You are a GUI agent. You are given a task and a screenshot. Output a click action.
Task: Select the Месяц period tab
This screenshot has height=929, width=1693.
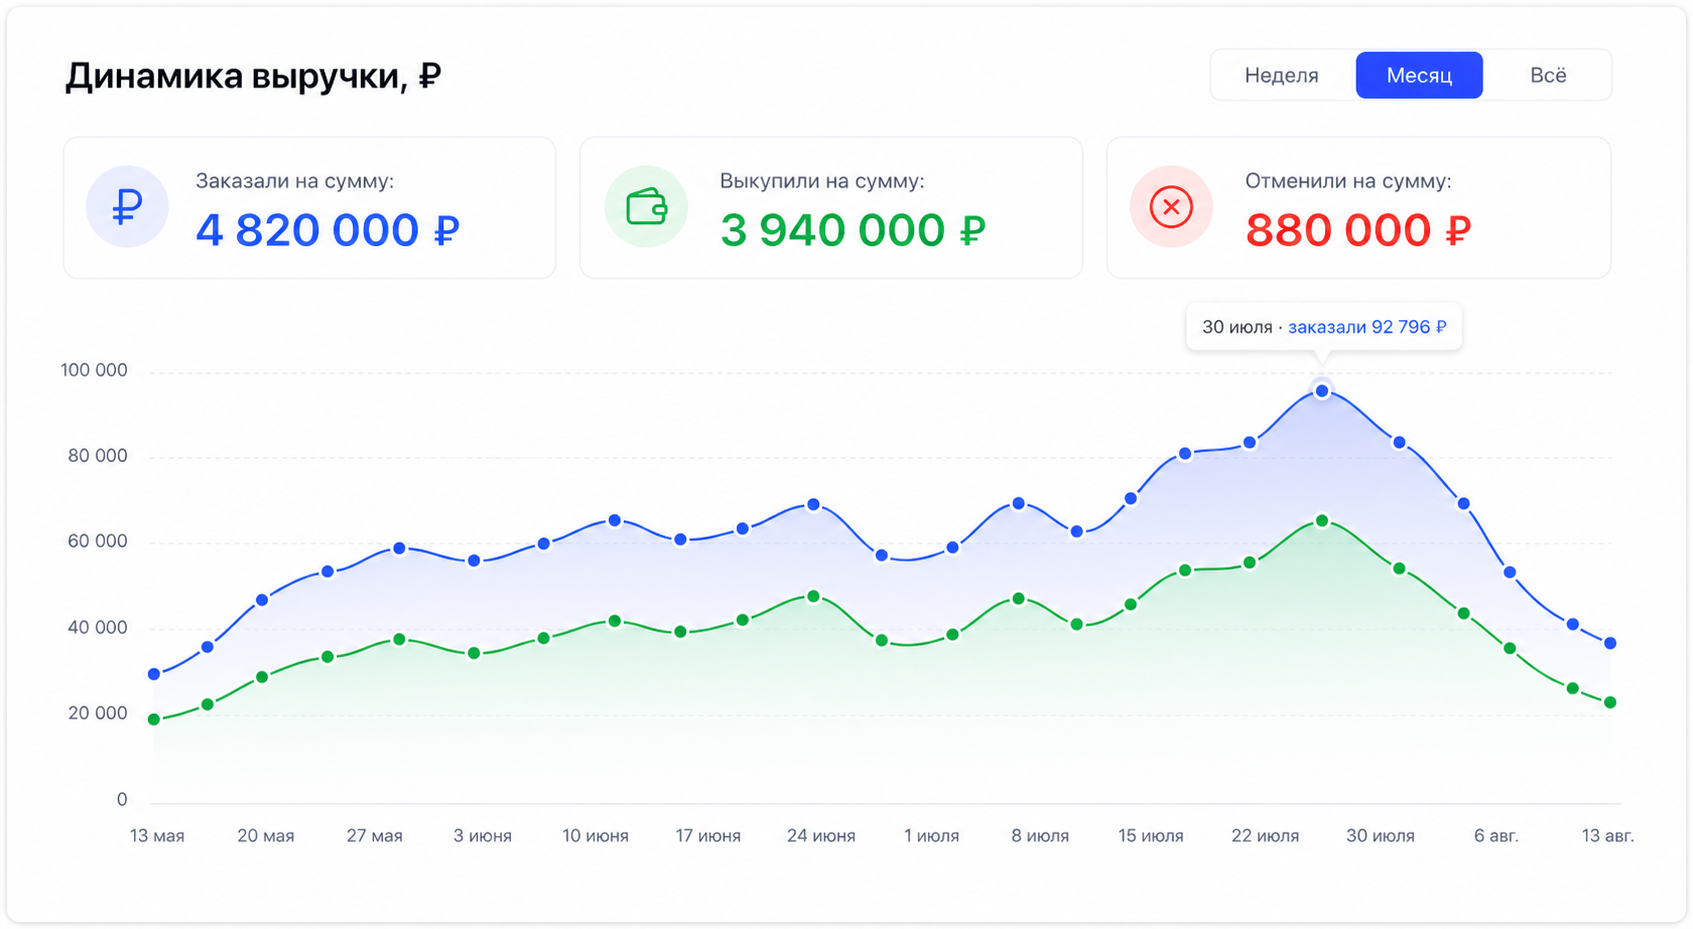point(1419,75)
